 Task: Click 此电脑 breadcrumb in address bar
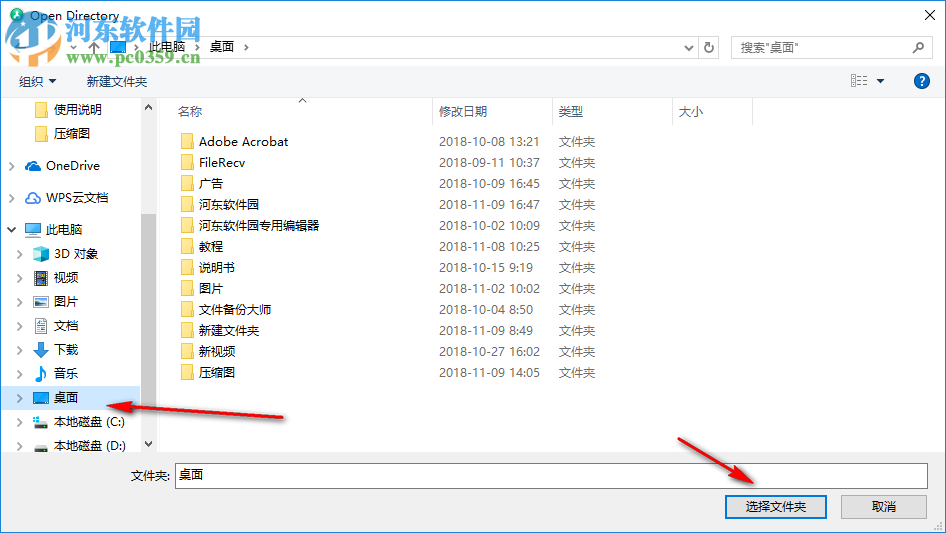tap(167, 46)
